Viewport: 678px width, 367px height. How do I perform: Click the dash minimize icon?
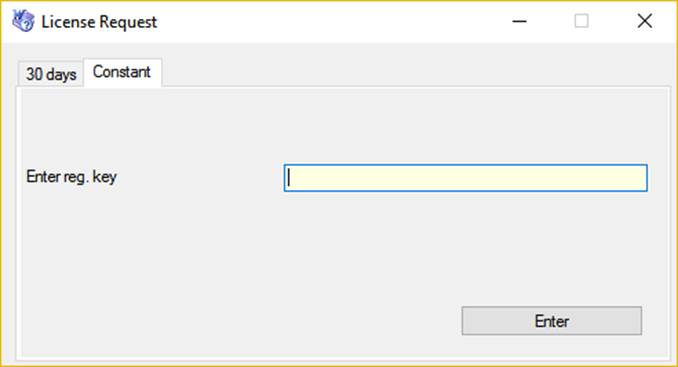coord(519,21)
